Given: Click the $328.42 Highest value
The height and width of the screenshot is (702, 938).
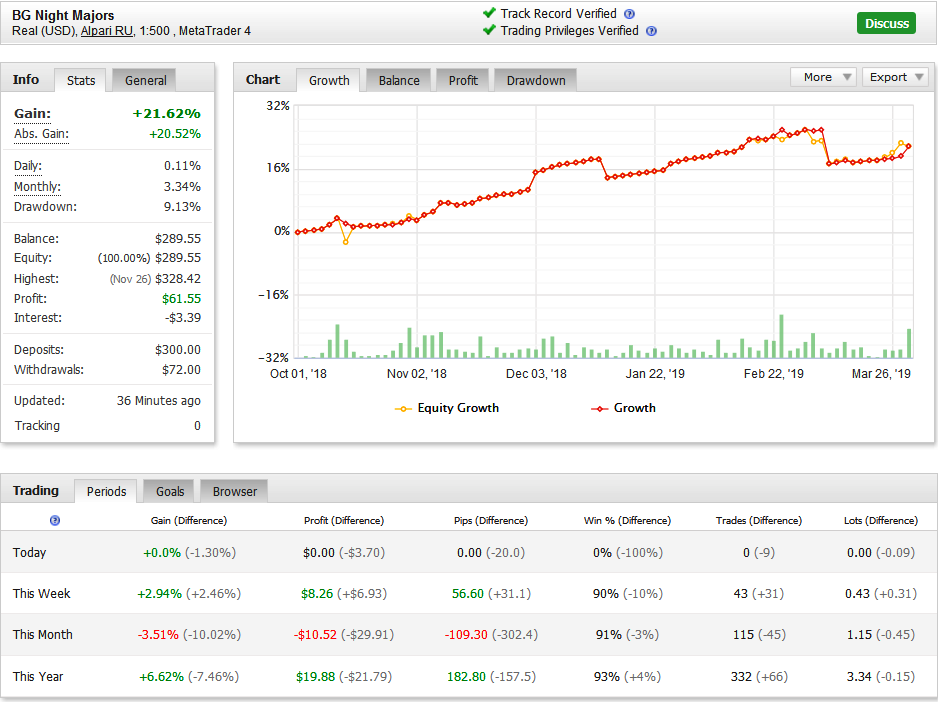Looking at the screenshot, I should (178, 279).
